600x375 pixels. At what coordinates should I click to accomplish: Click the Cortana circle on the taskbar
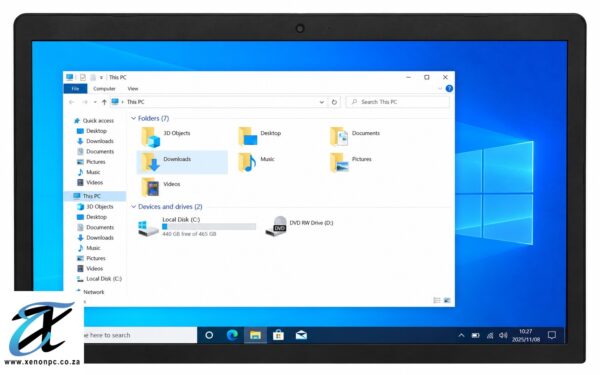(x=209, y=335)
